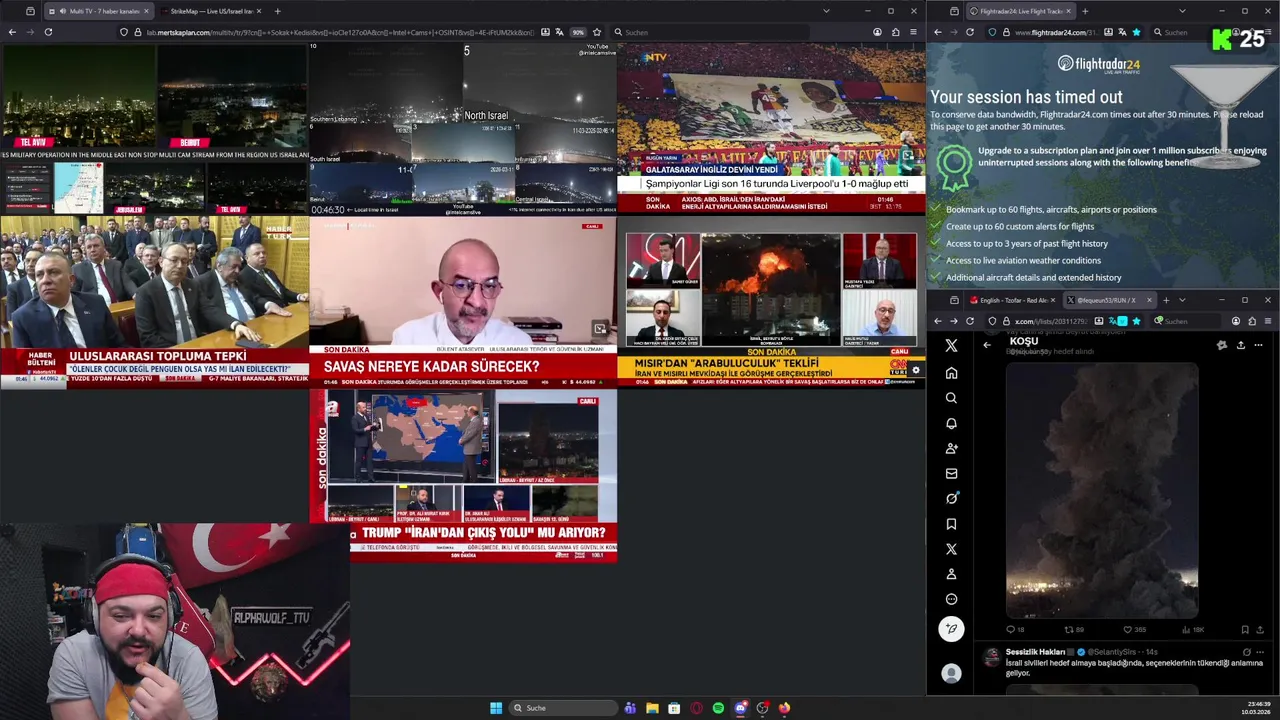Open NTV Galatasaray stadium stream tile

[771, 128]
